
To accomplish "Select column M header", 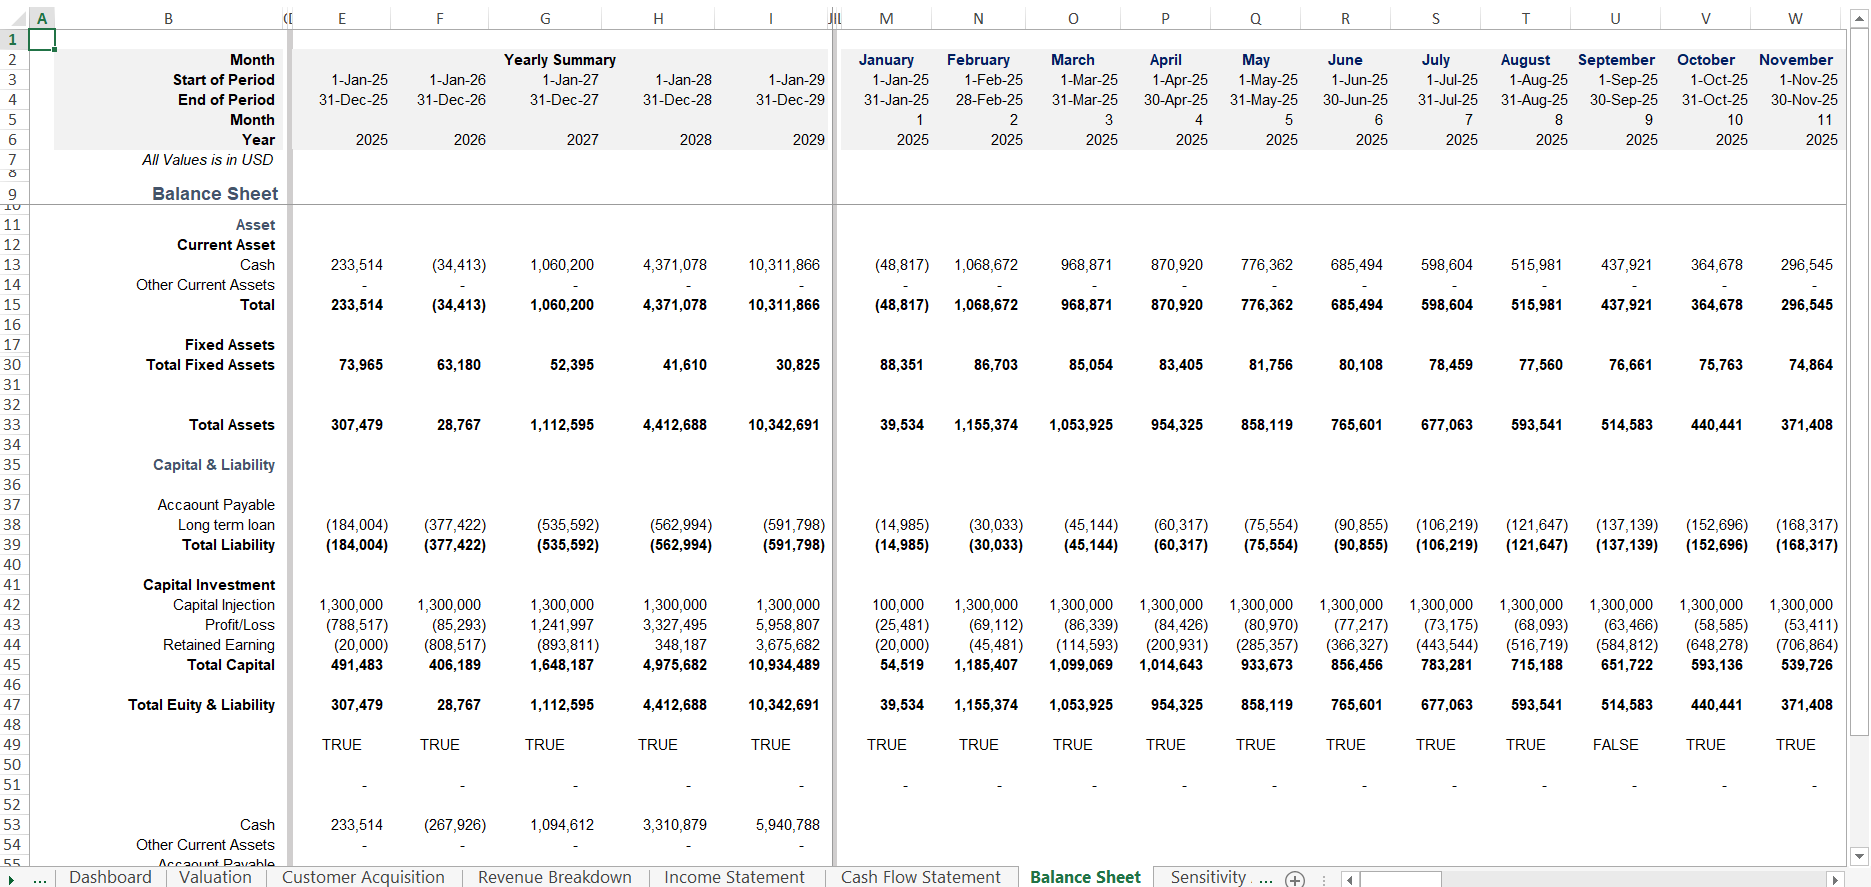I will point(886,19).
